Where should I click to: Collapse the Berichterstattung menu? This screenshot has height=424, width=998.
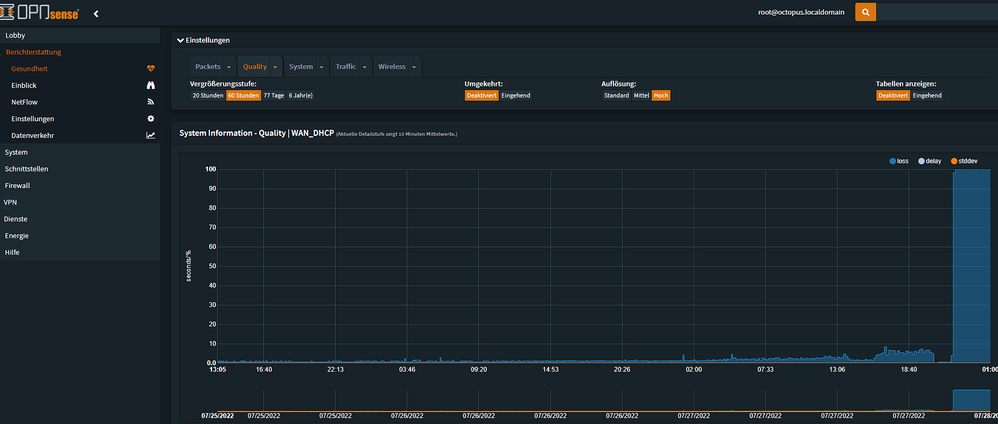tap(80, 52)
